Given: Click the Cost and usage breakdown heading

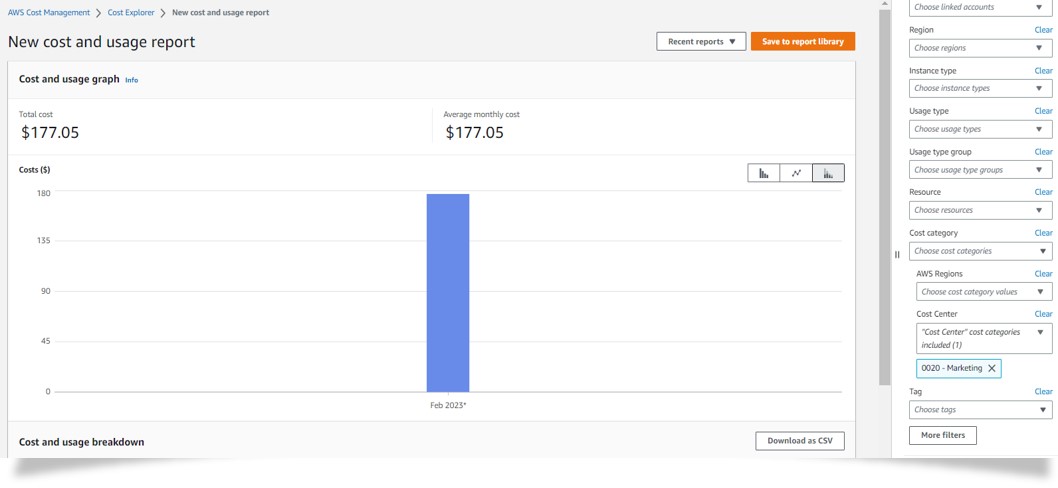Looking at the screenshot, I should pyautogui.click(x=82, y=441).
